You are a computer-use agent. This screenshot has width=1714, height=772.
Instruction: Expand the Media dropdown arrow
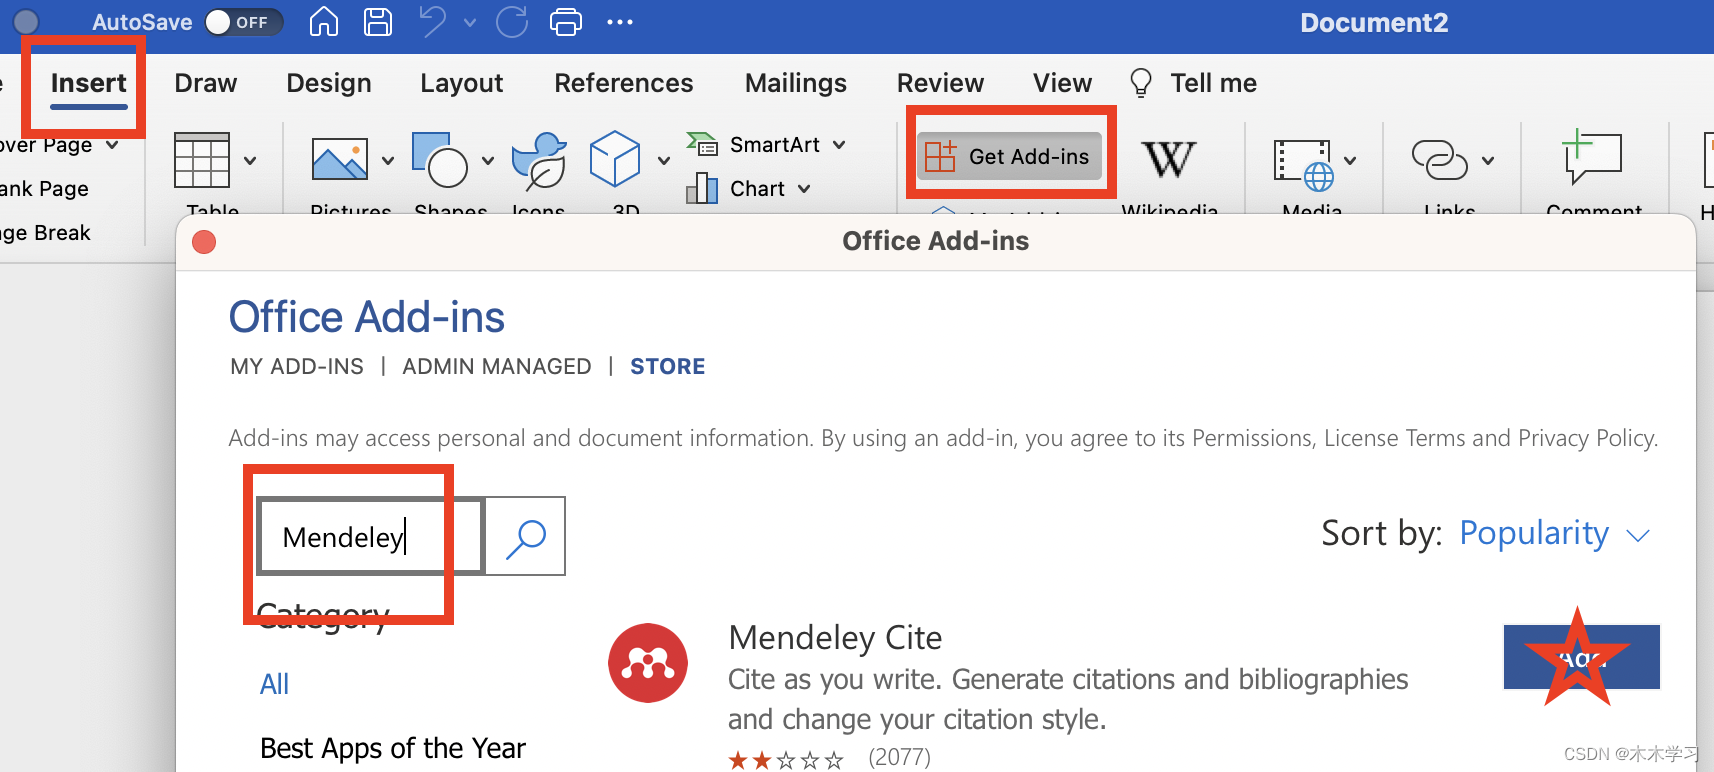pyautogui.click(x=1350, y=160)
